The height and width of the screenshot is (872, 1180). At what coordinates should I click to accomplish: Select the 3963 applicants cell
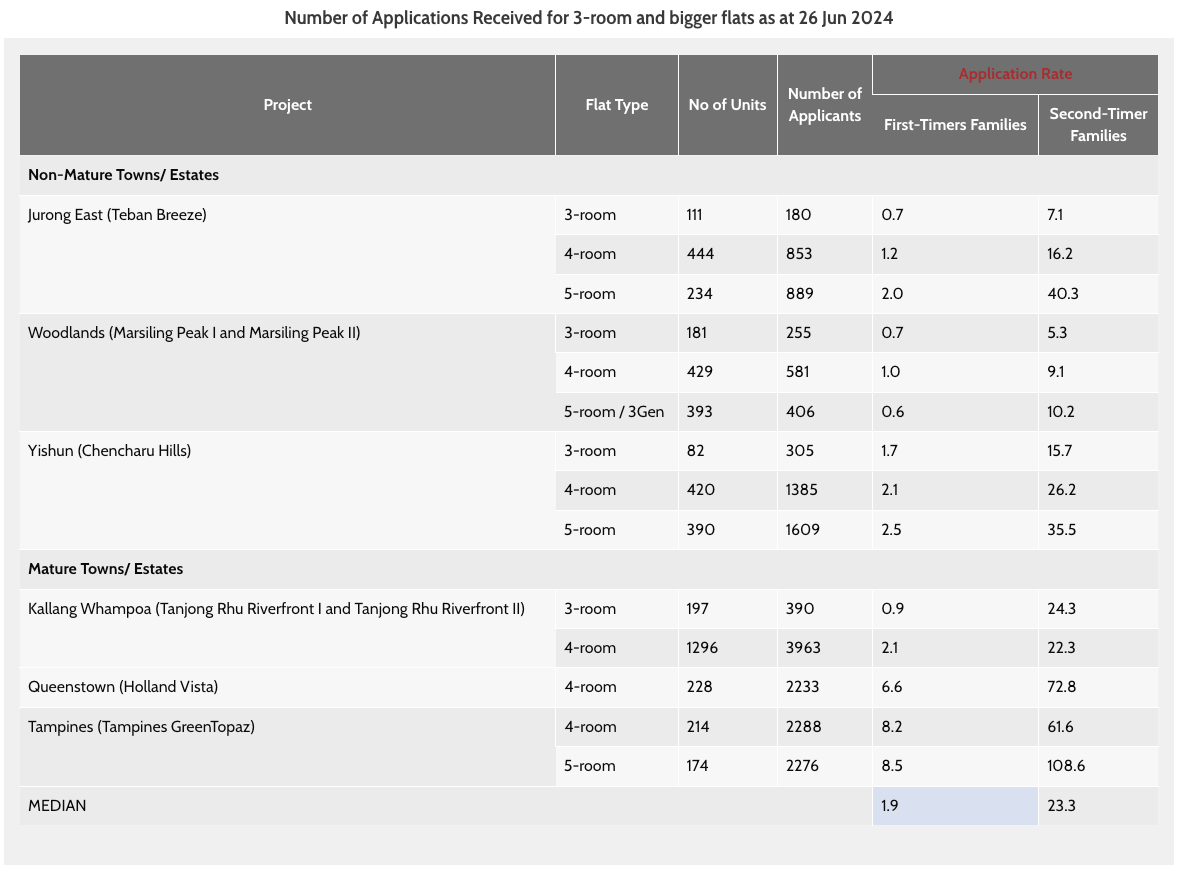(825, 648)
